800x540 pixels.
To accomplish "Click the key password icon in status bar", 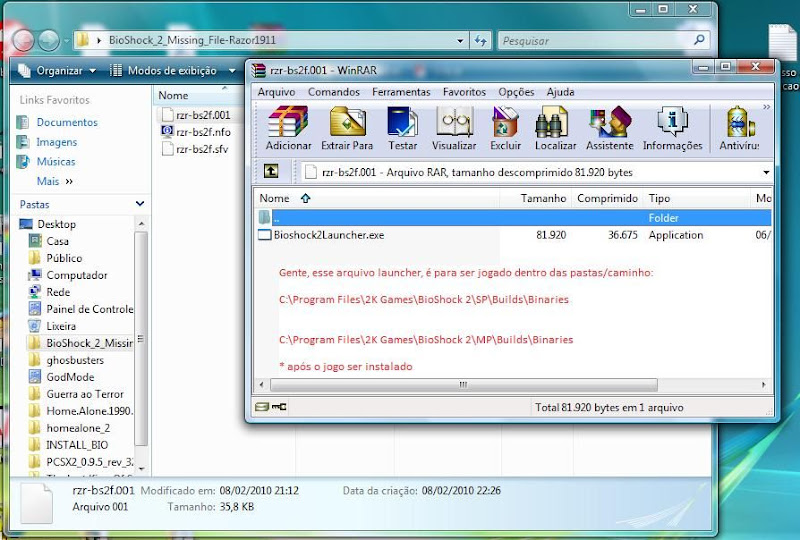I will pyautogui.click(x=279, y=407).
